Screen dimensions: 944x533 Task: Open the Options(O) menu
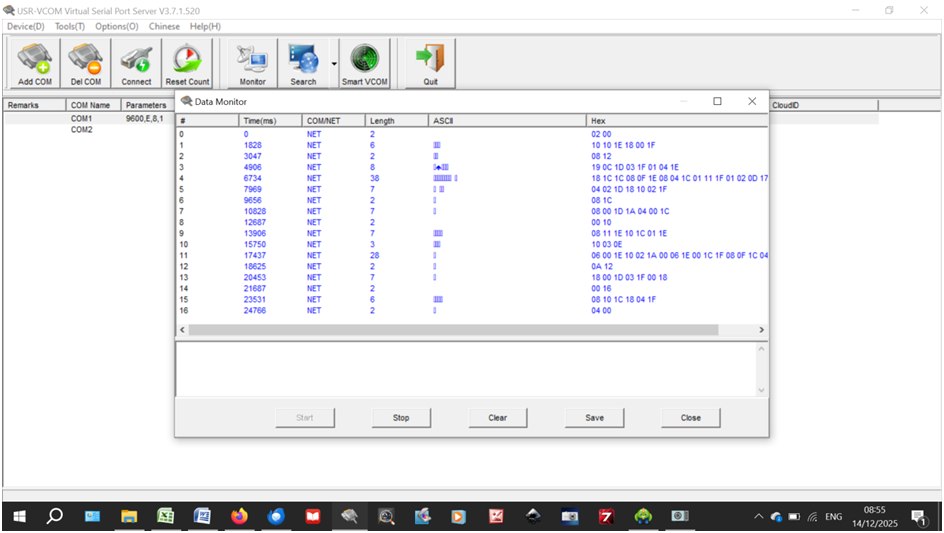pos(117,26)
